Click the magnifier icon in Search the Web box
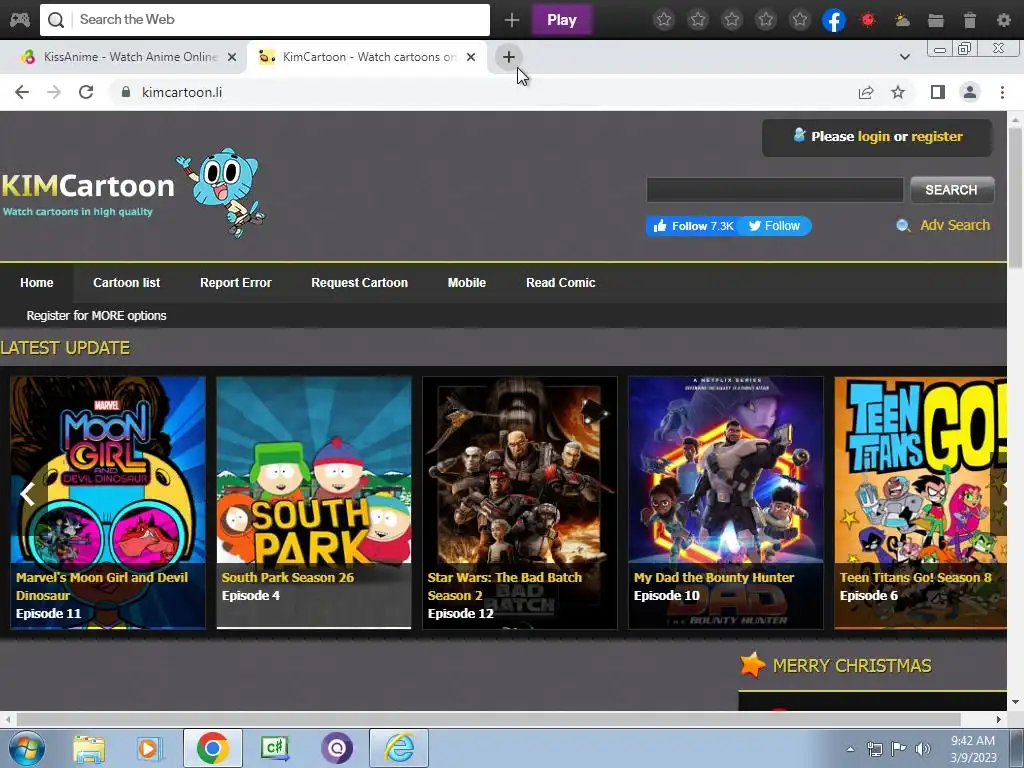Screen dimensions: 1024x768 pyautogui.click(x=56, y=20)
